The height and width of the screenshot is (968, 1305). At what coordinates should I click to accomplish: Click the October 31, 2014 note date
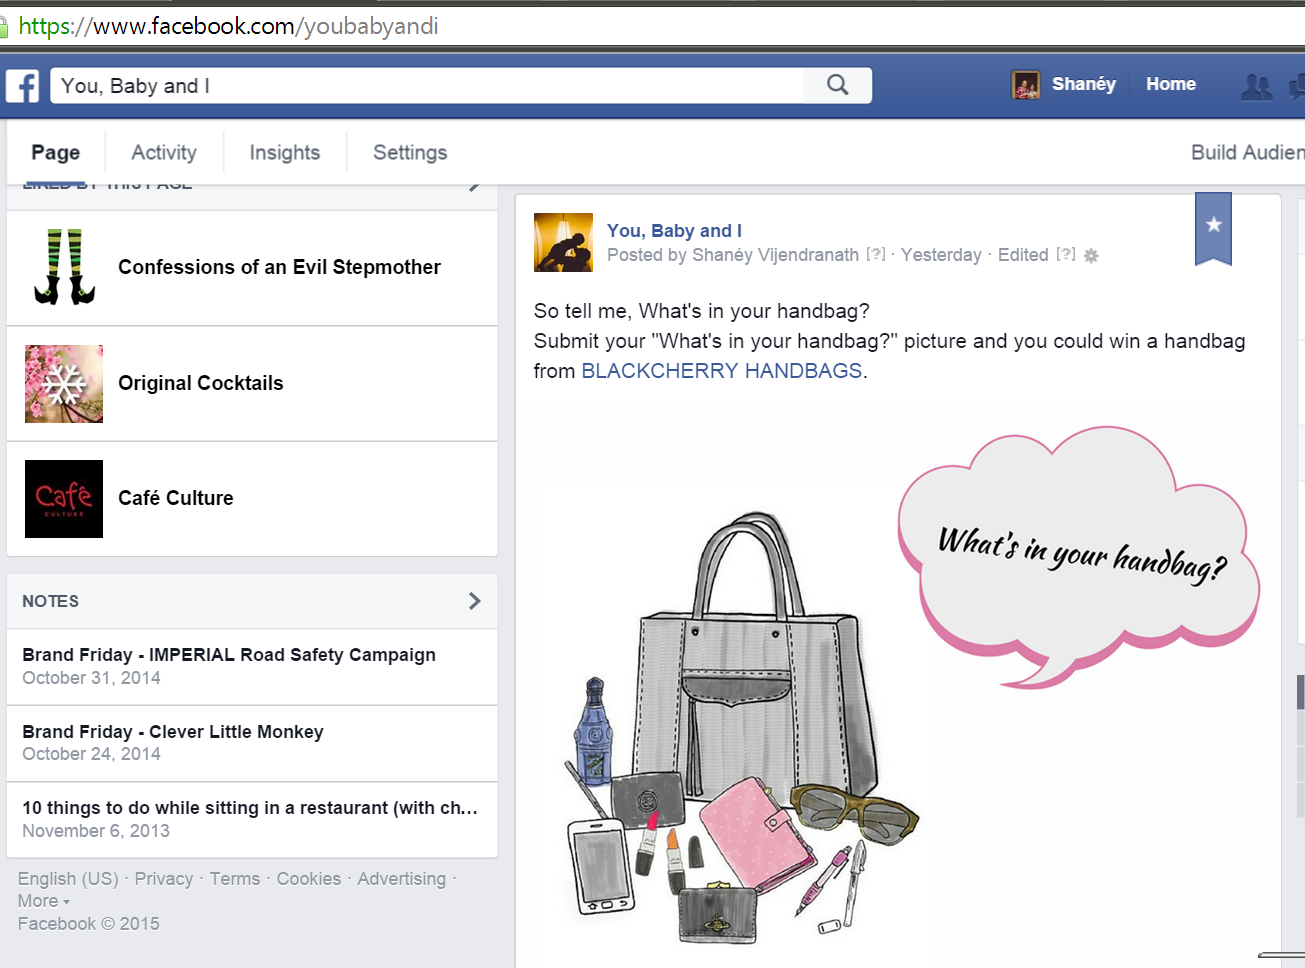pos(92,678)
